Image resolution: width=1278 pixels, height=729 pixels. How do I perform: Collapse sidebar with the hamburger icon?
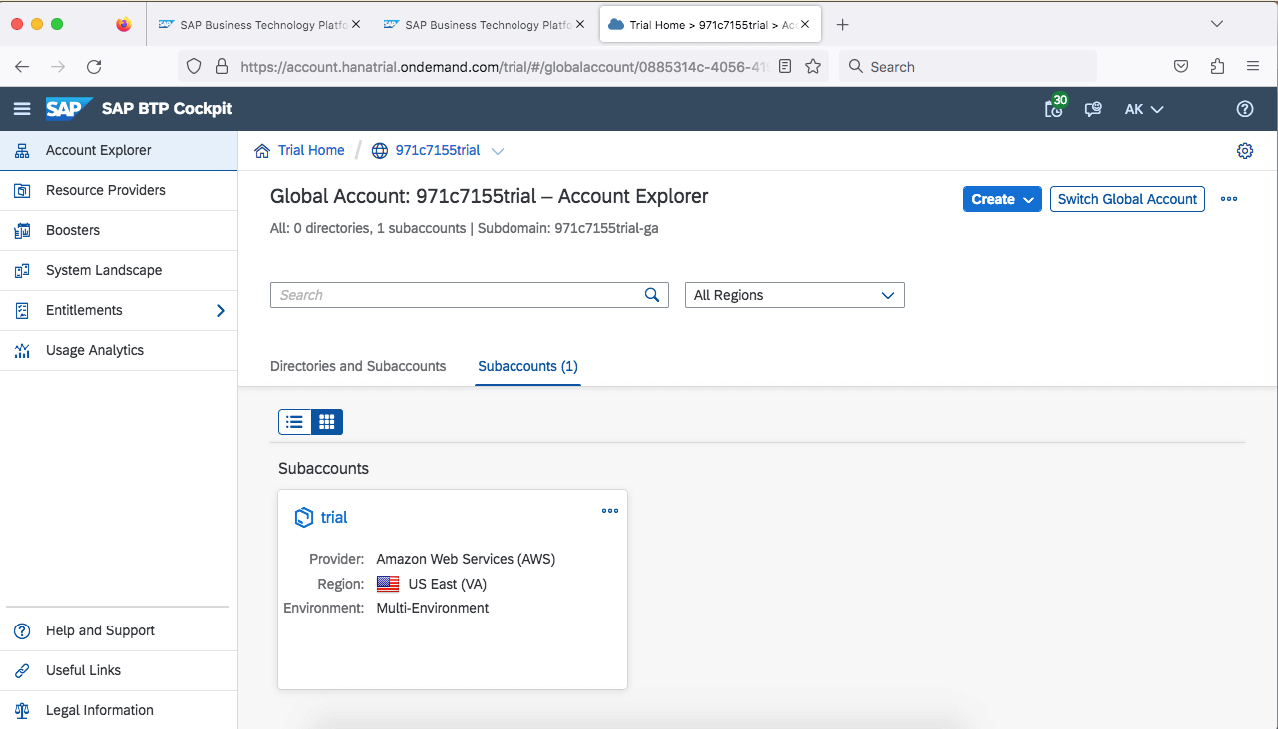[22, 109]
